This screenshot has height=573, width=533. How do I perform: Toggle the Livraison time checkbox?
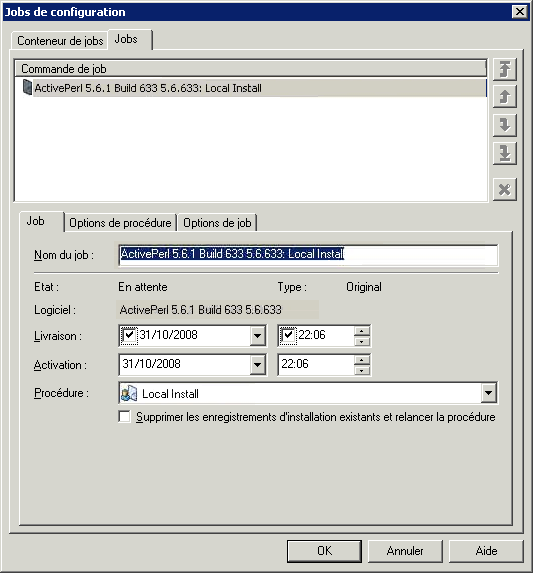pos(288,335)
